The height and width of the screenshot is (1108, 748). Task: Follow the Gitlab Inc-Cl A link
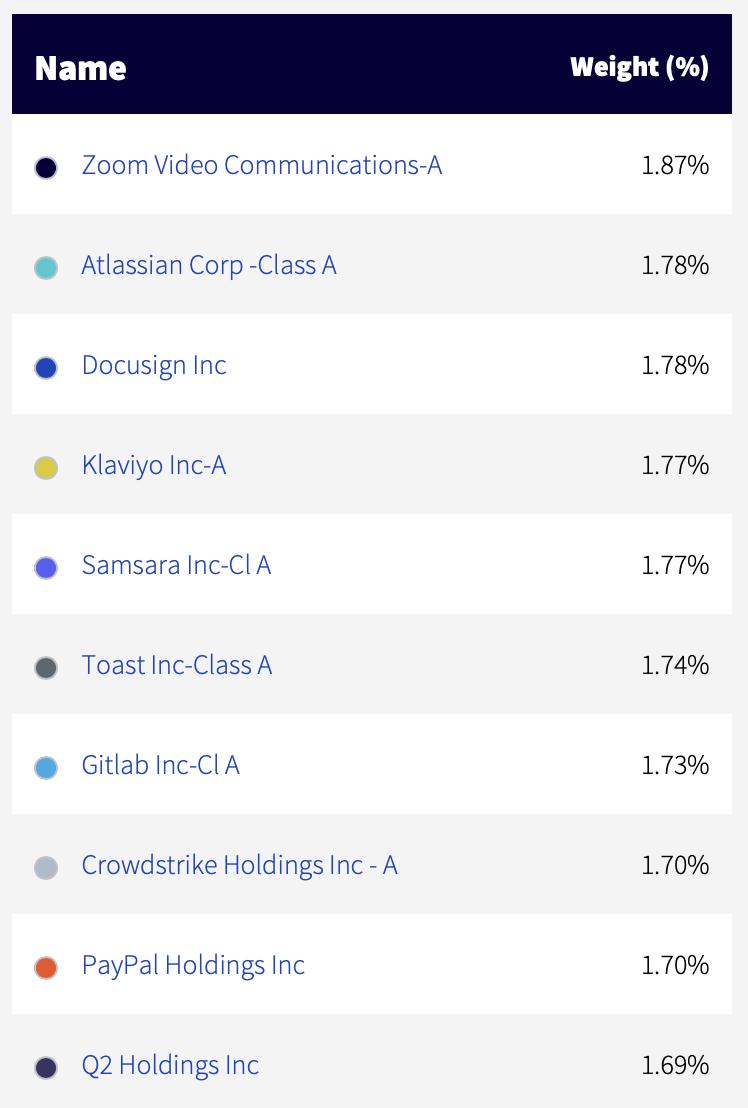(x=161, y=765)
